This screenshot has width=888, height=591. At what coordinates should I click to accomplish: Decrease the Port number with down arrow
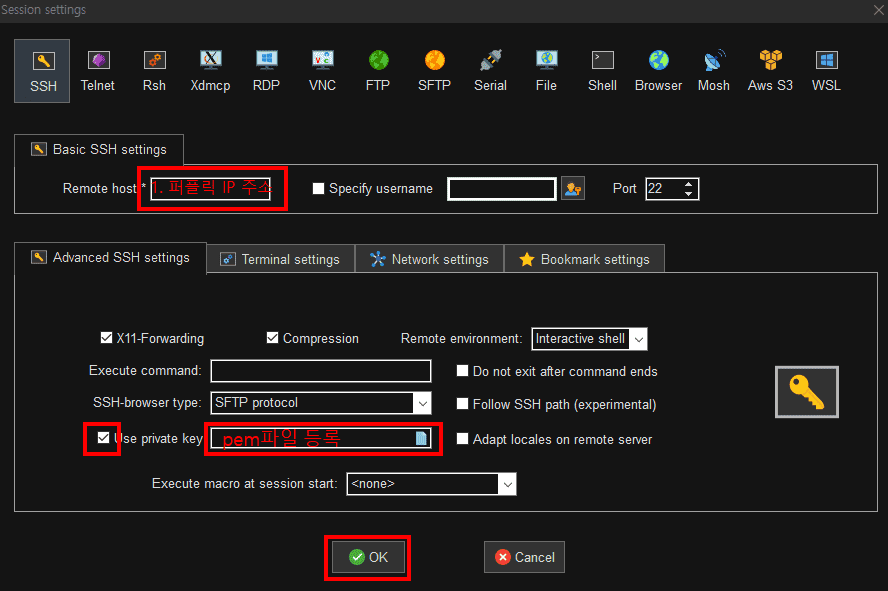(x=688, y=194)
